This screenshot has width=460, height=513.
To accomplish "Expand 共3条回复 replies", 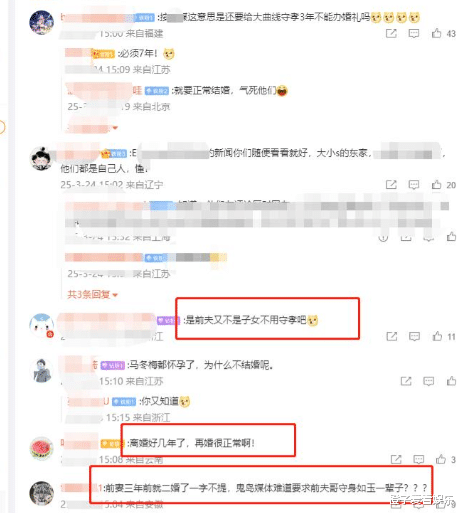I will (x=92, y=294).
